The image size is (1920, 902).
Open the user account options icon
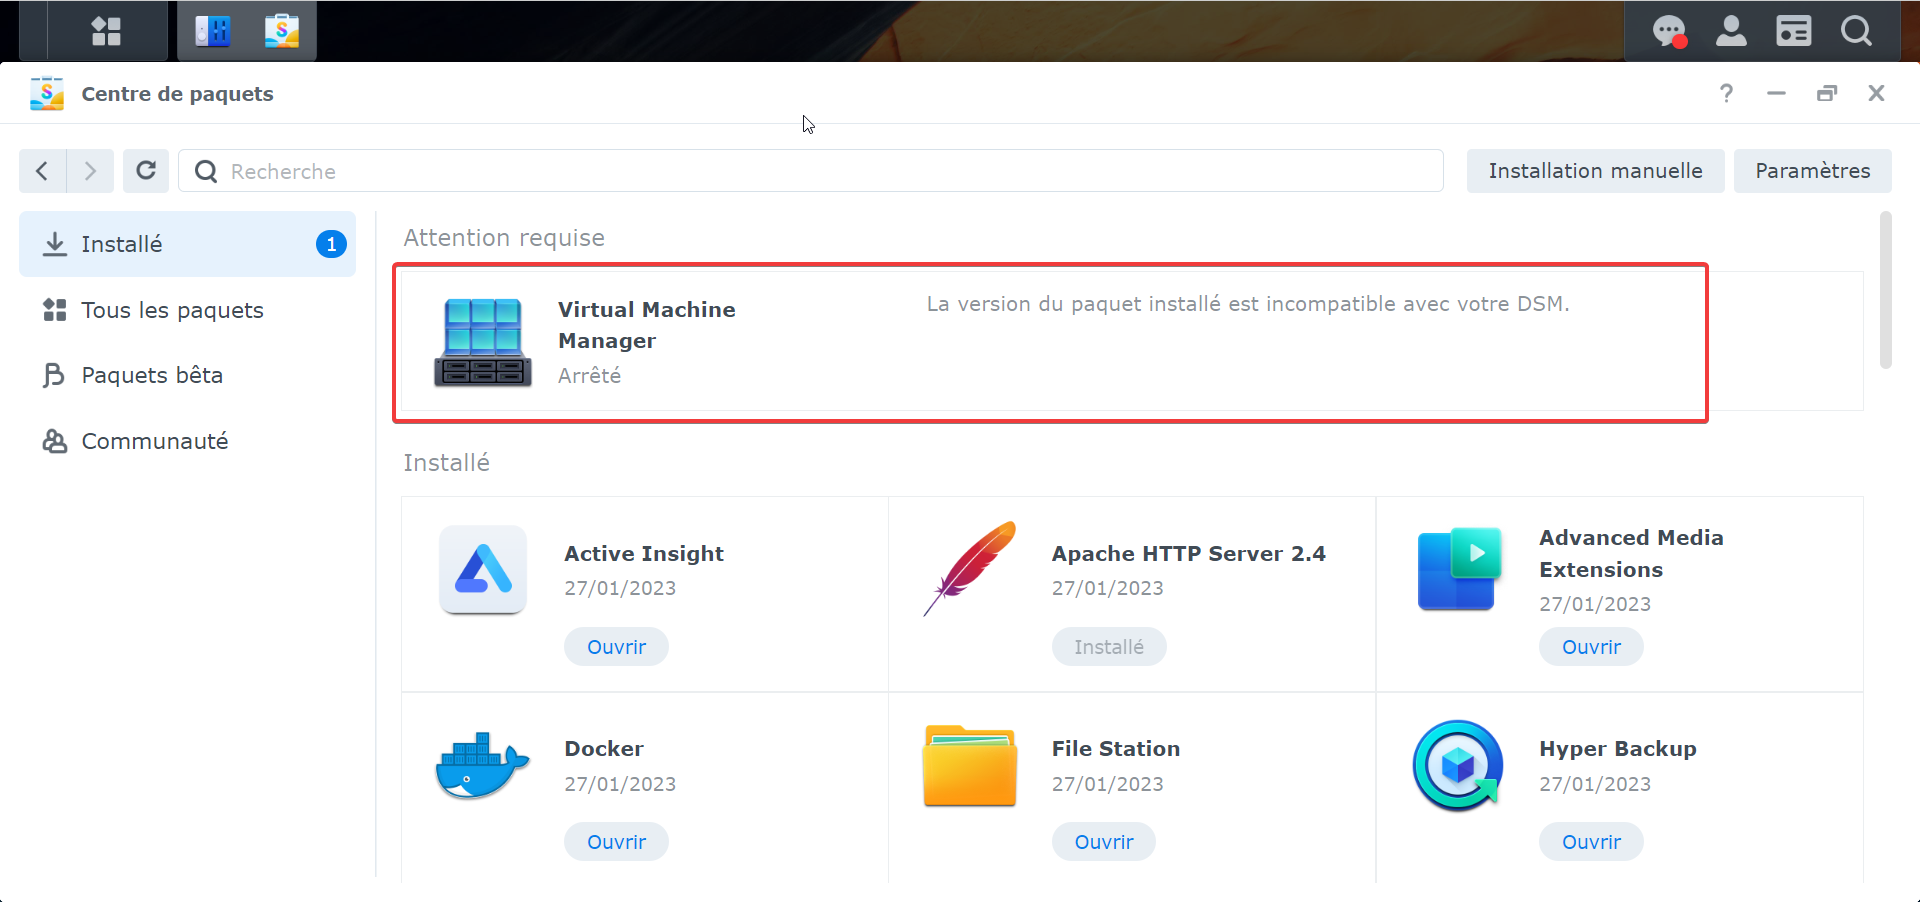coord(1731,31)
